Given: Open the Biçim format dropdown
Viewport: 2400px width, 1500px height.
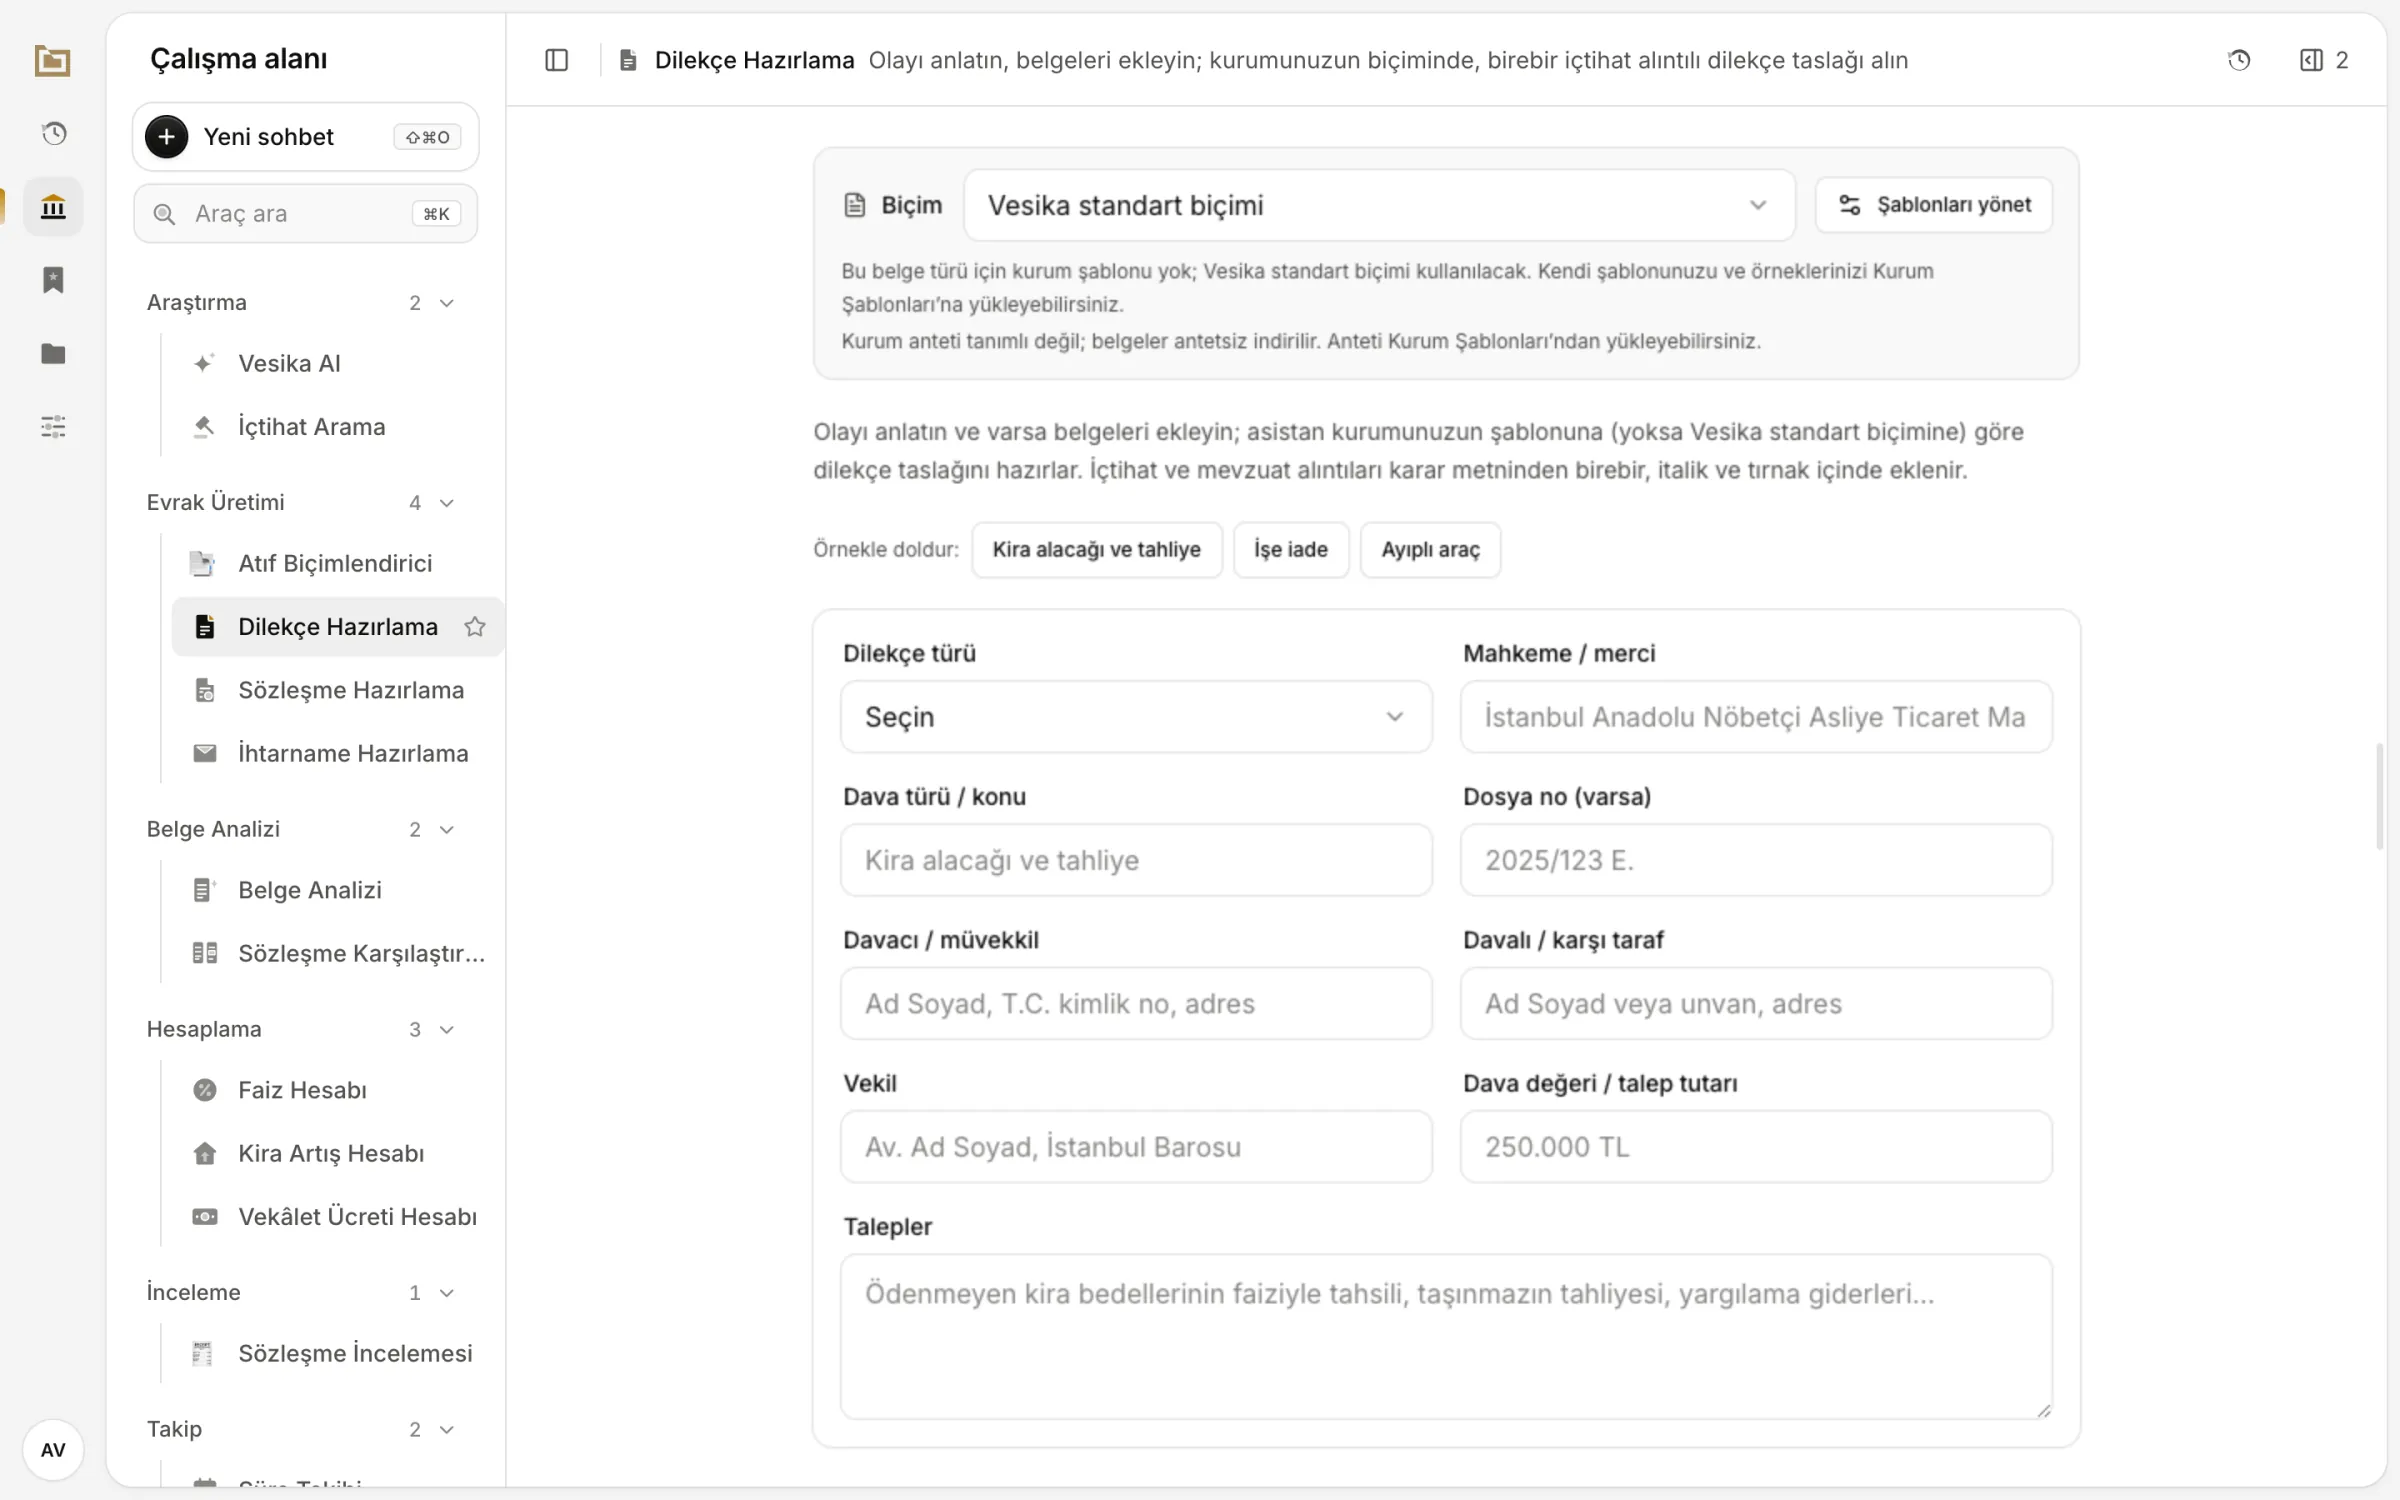Looking at the screenshot, I should point(1379,205).
